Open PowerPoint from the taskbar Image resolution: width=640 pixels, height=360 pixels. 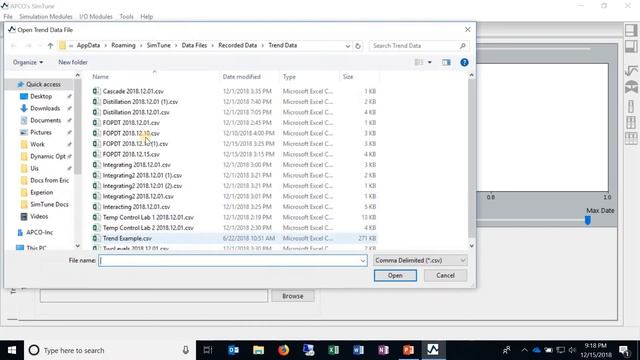point(408,350)
